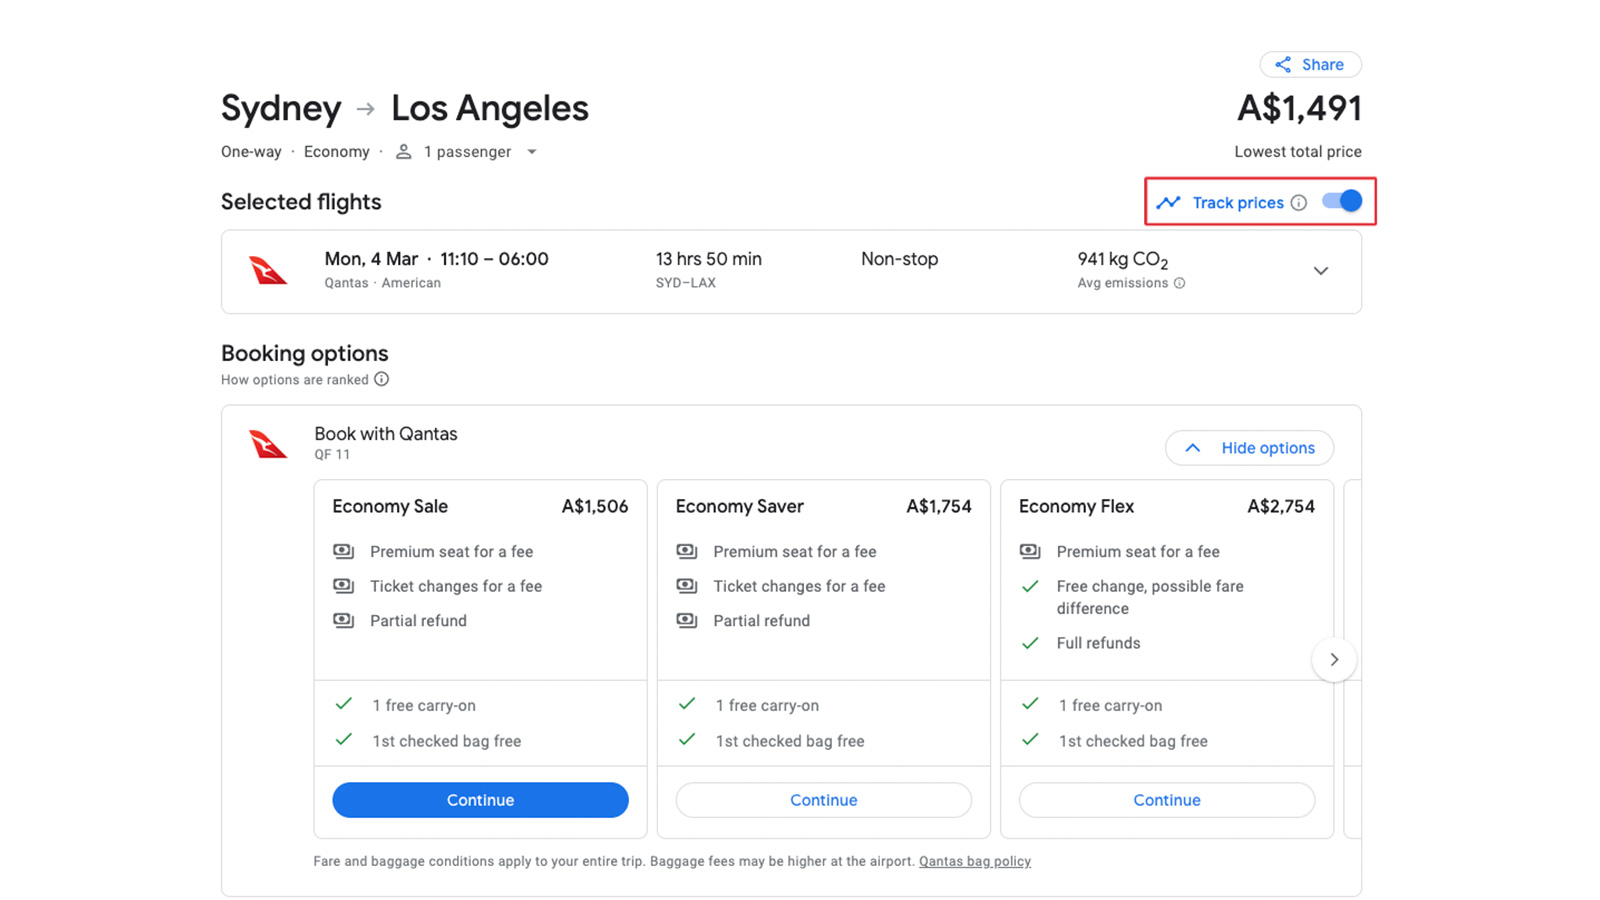
Task: Continue with the Economy Saver fare
Action: (823, 800)
